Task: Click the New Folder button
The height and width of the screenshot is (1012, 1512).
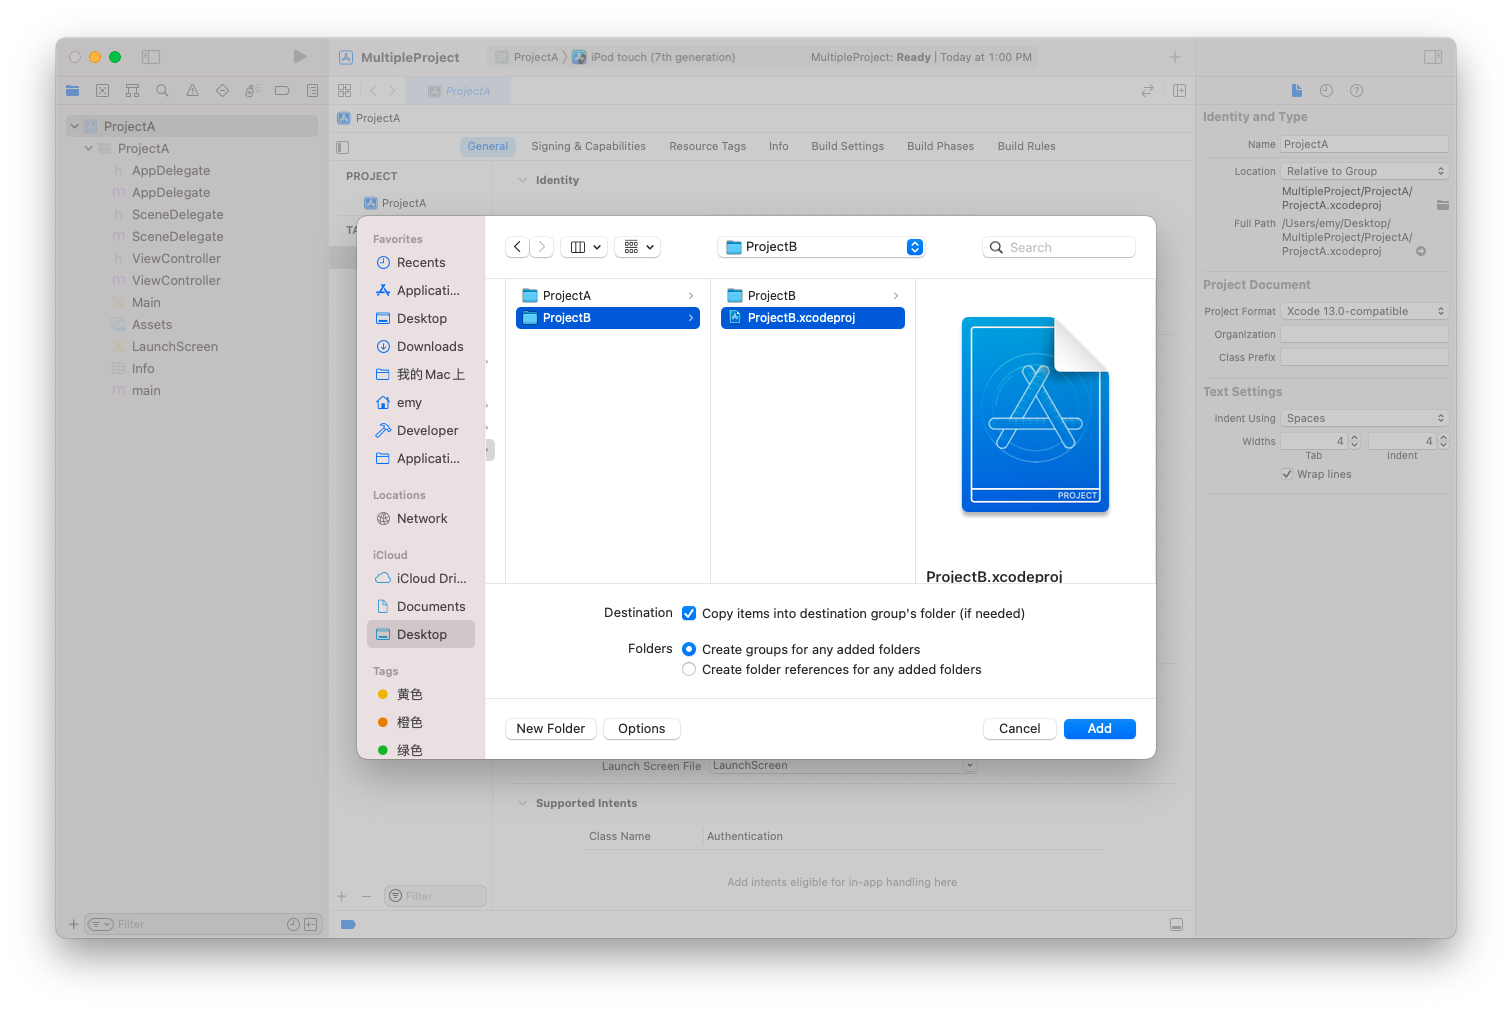Action: tap(550, 729)
